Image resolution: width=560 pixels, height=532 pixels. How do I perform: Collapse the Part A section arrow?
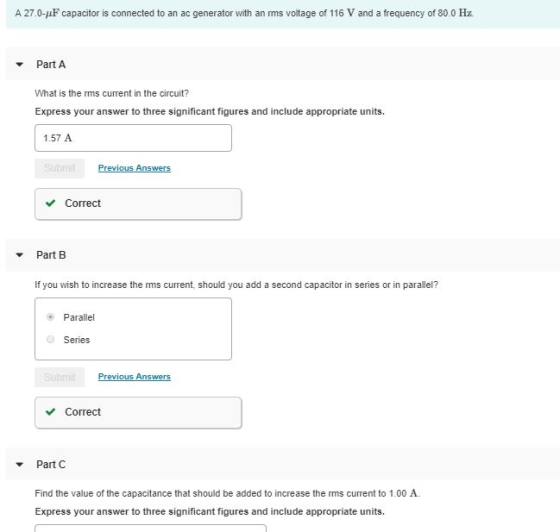click(20, 65)
